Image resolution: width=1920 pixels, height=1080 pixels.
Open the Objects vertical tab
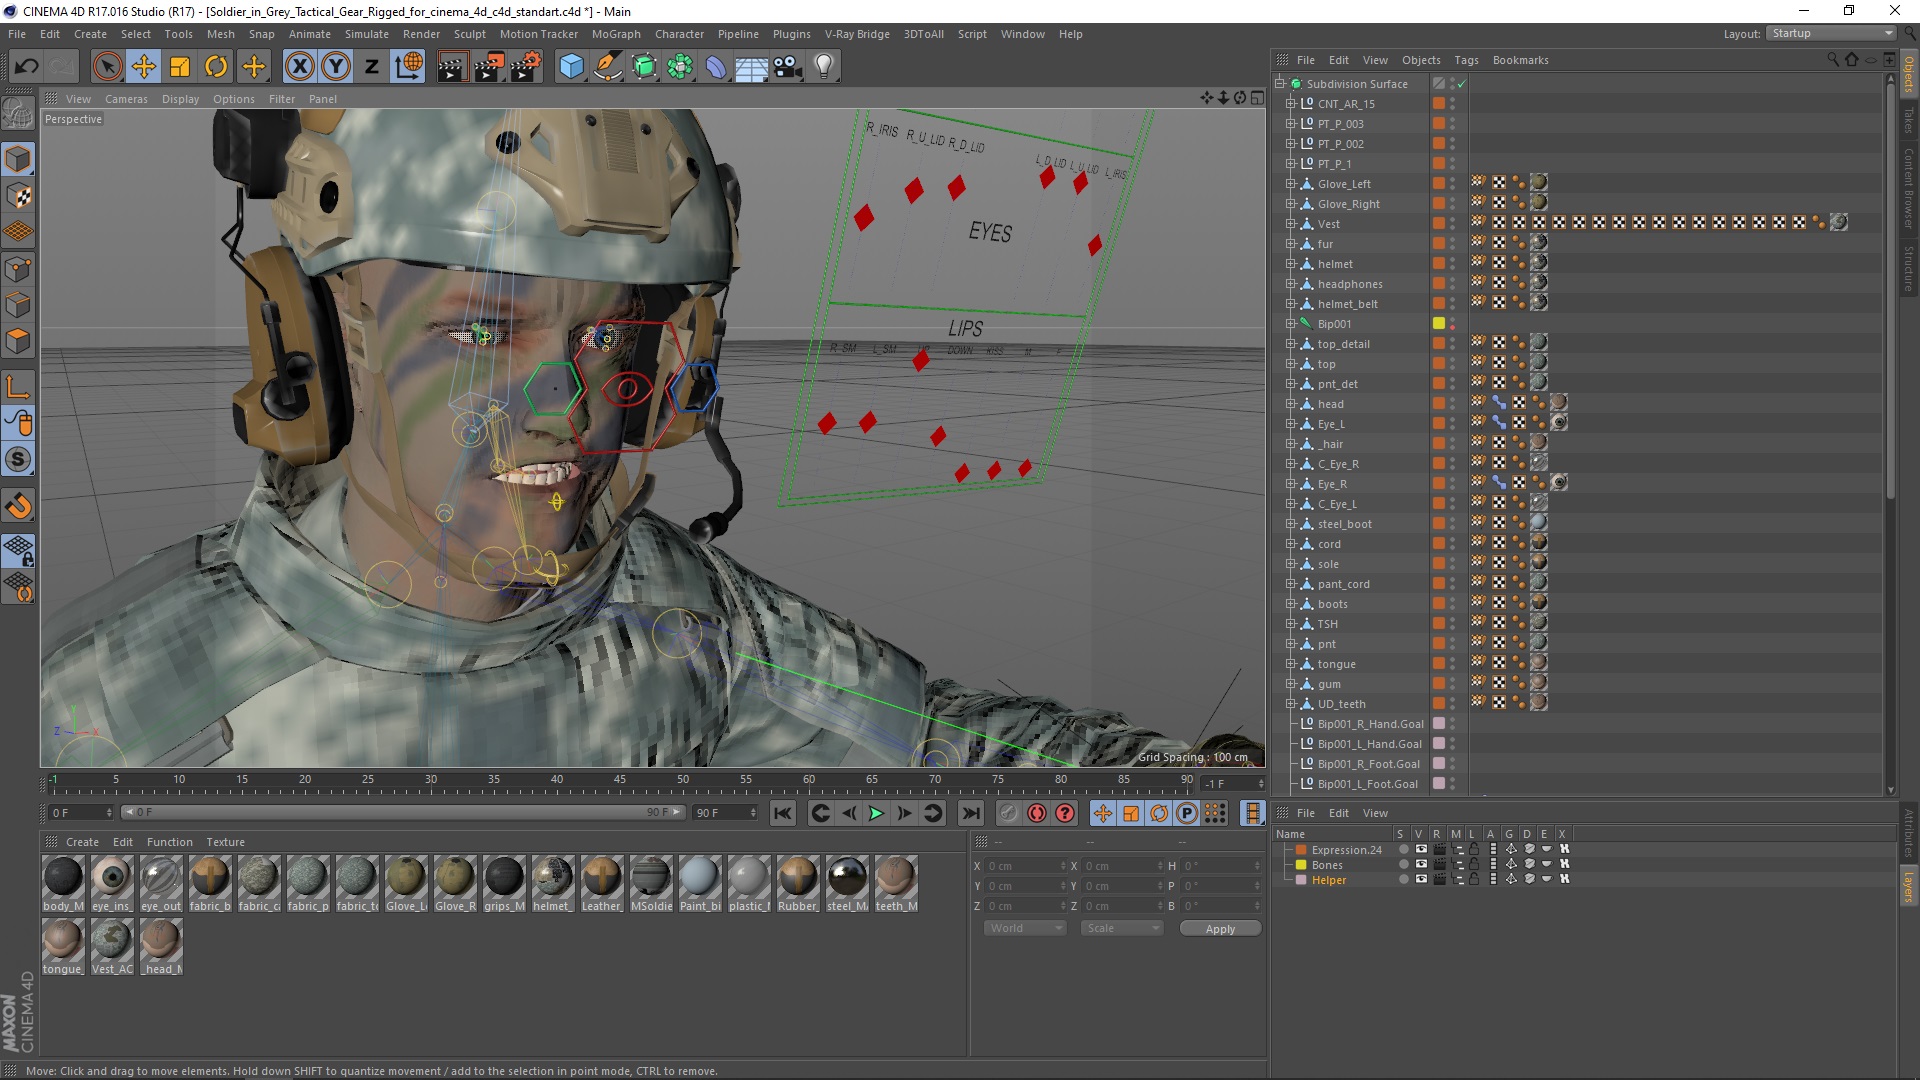coord(1908,75)
